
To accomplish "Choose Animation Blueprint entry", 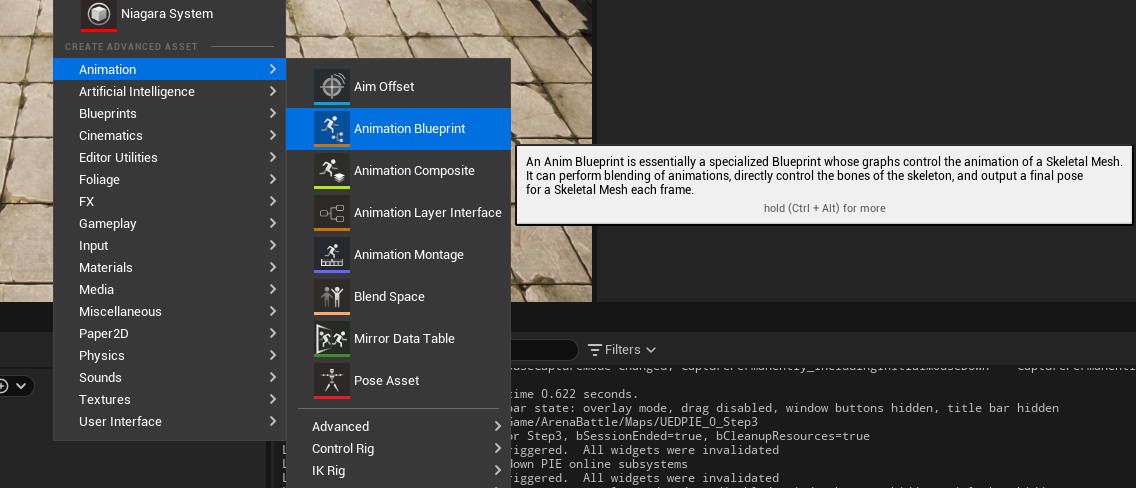I will click(x=398, y=128).
